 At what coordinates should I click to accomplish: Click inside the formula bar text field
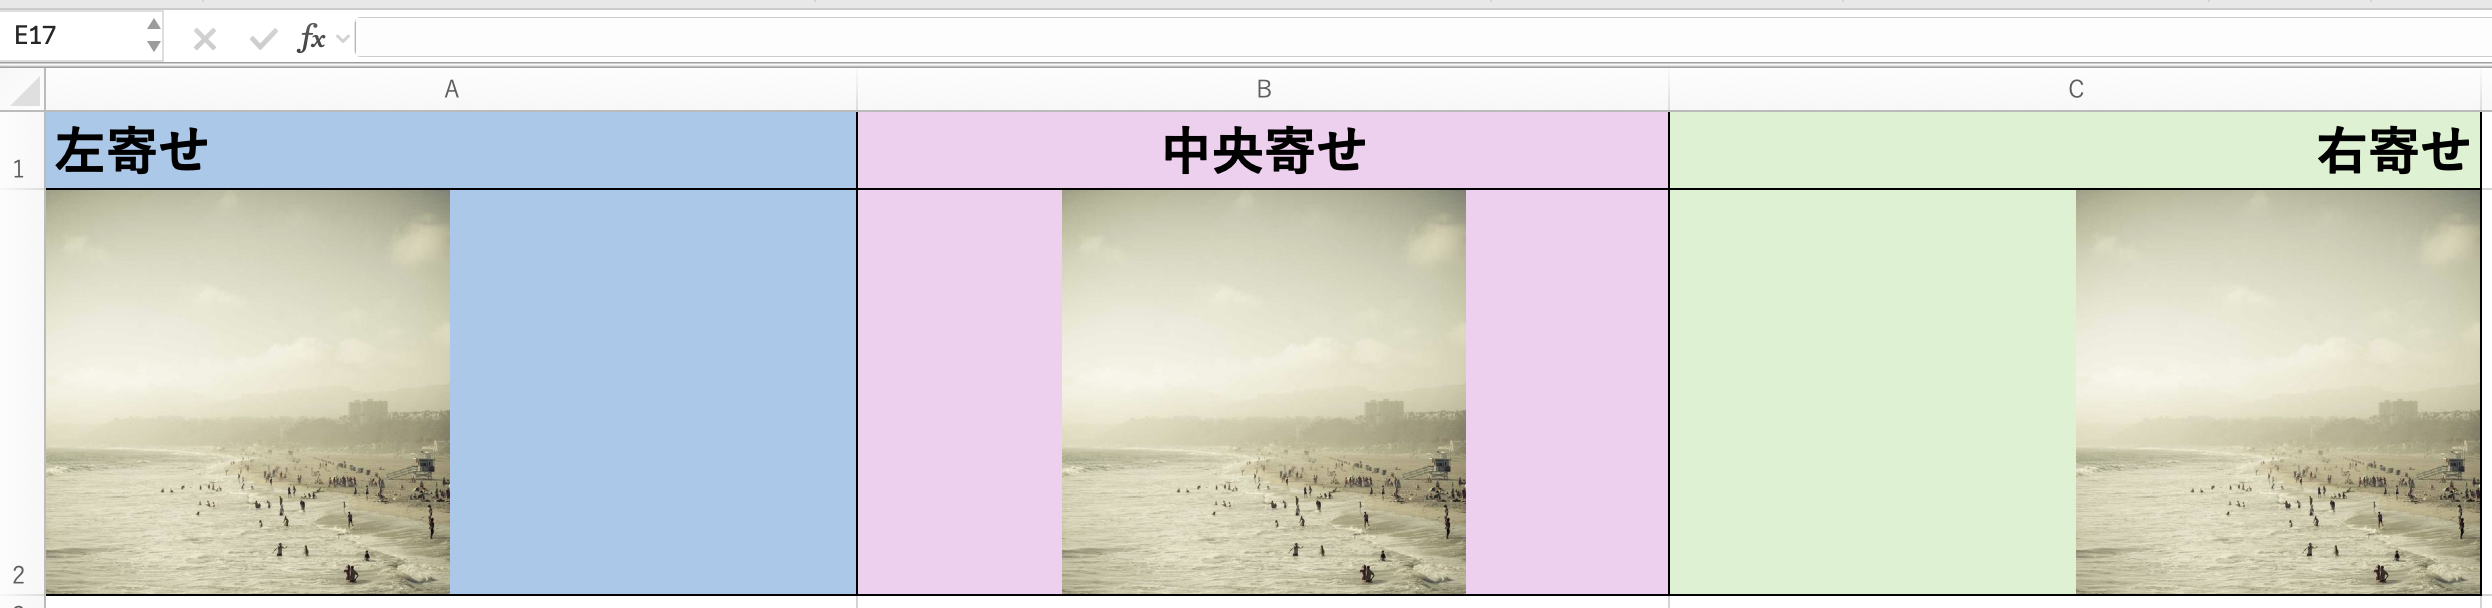1400,38
